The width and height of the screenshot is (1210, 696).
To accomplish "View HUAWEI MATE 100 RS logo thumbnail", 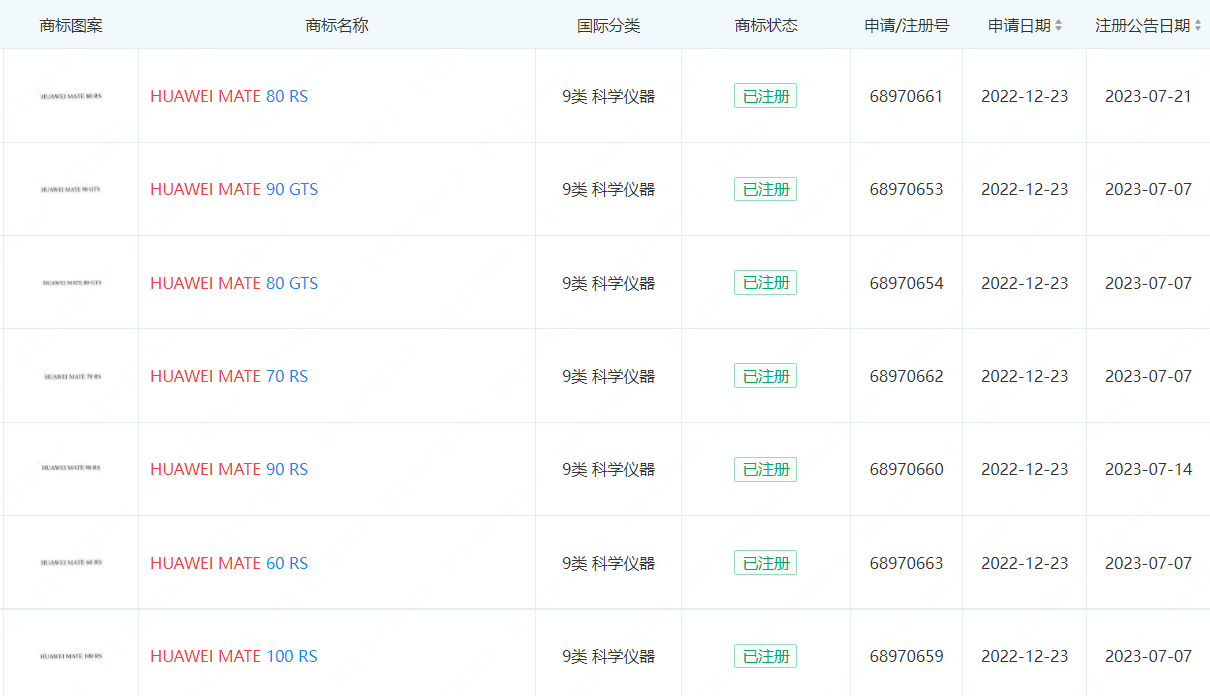I will tap(71, 656).
